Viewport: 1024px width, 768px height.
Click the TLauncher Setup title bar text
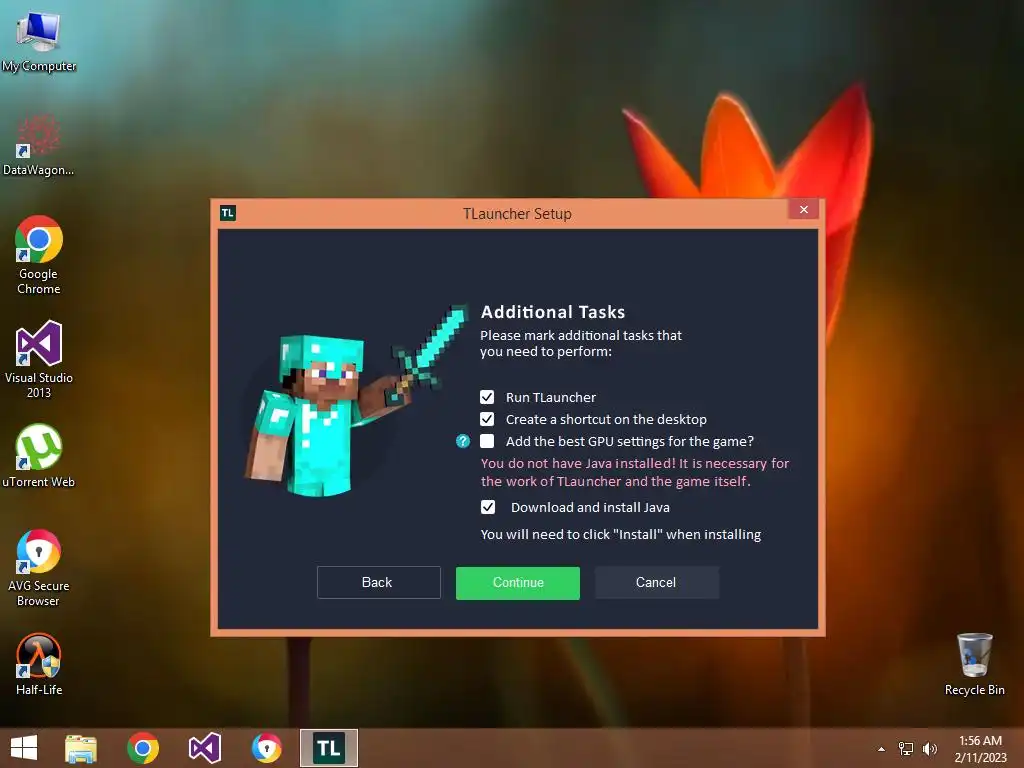[517, 214]
